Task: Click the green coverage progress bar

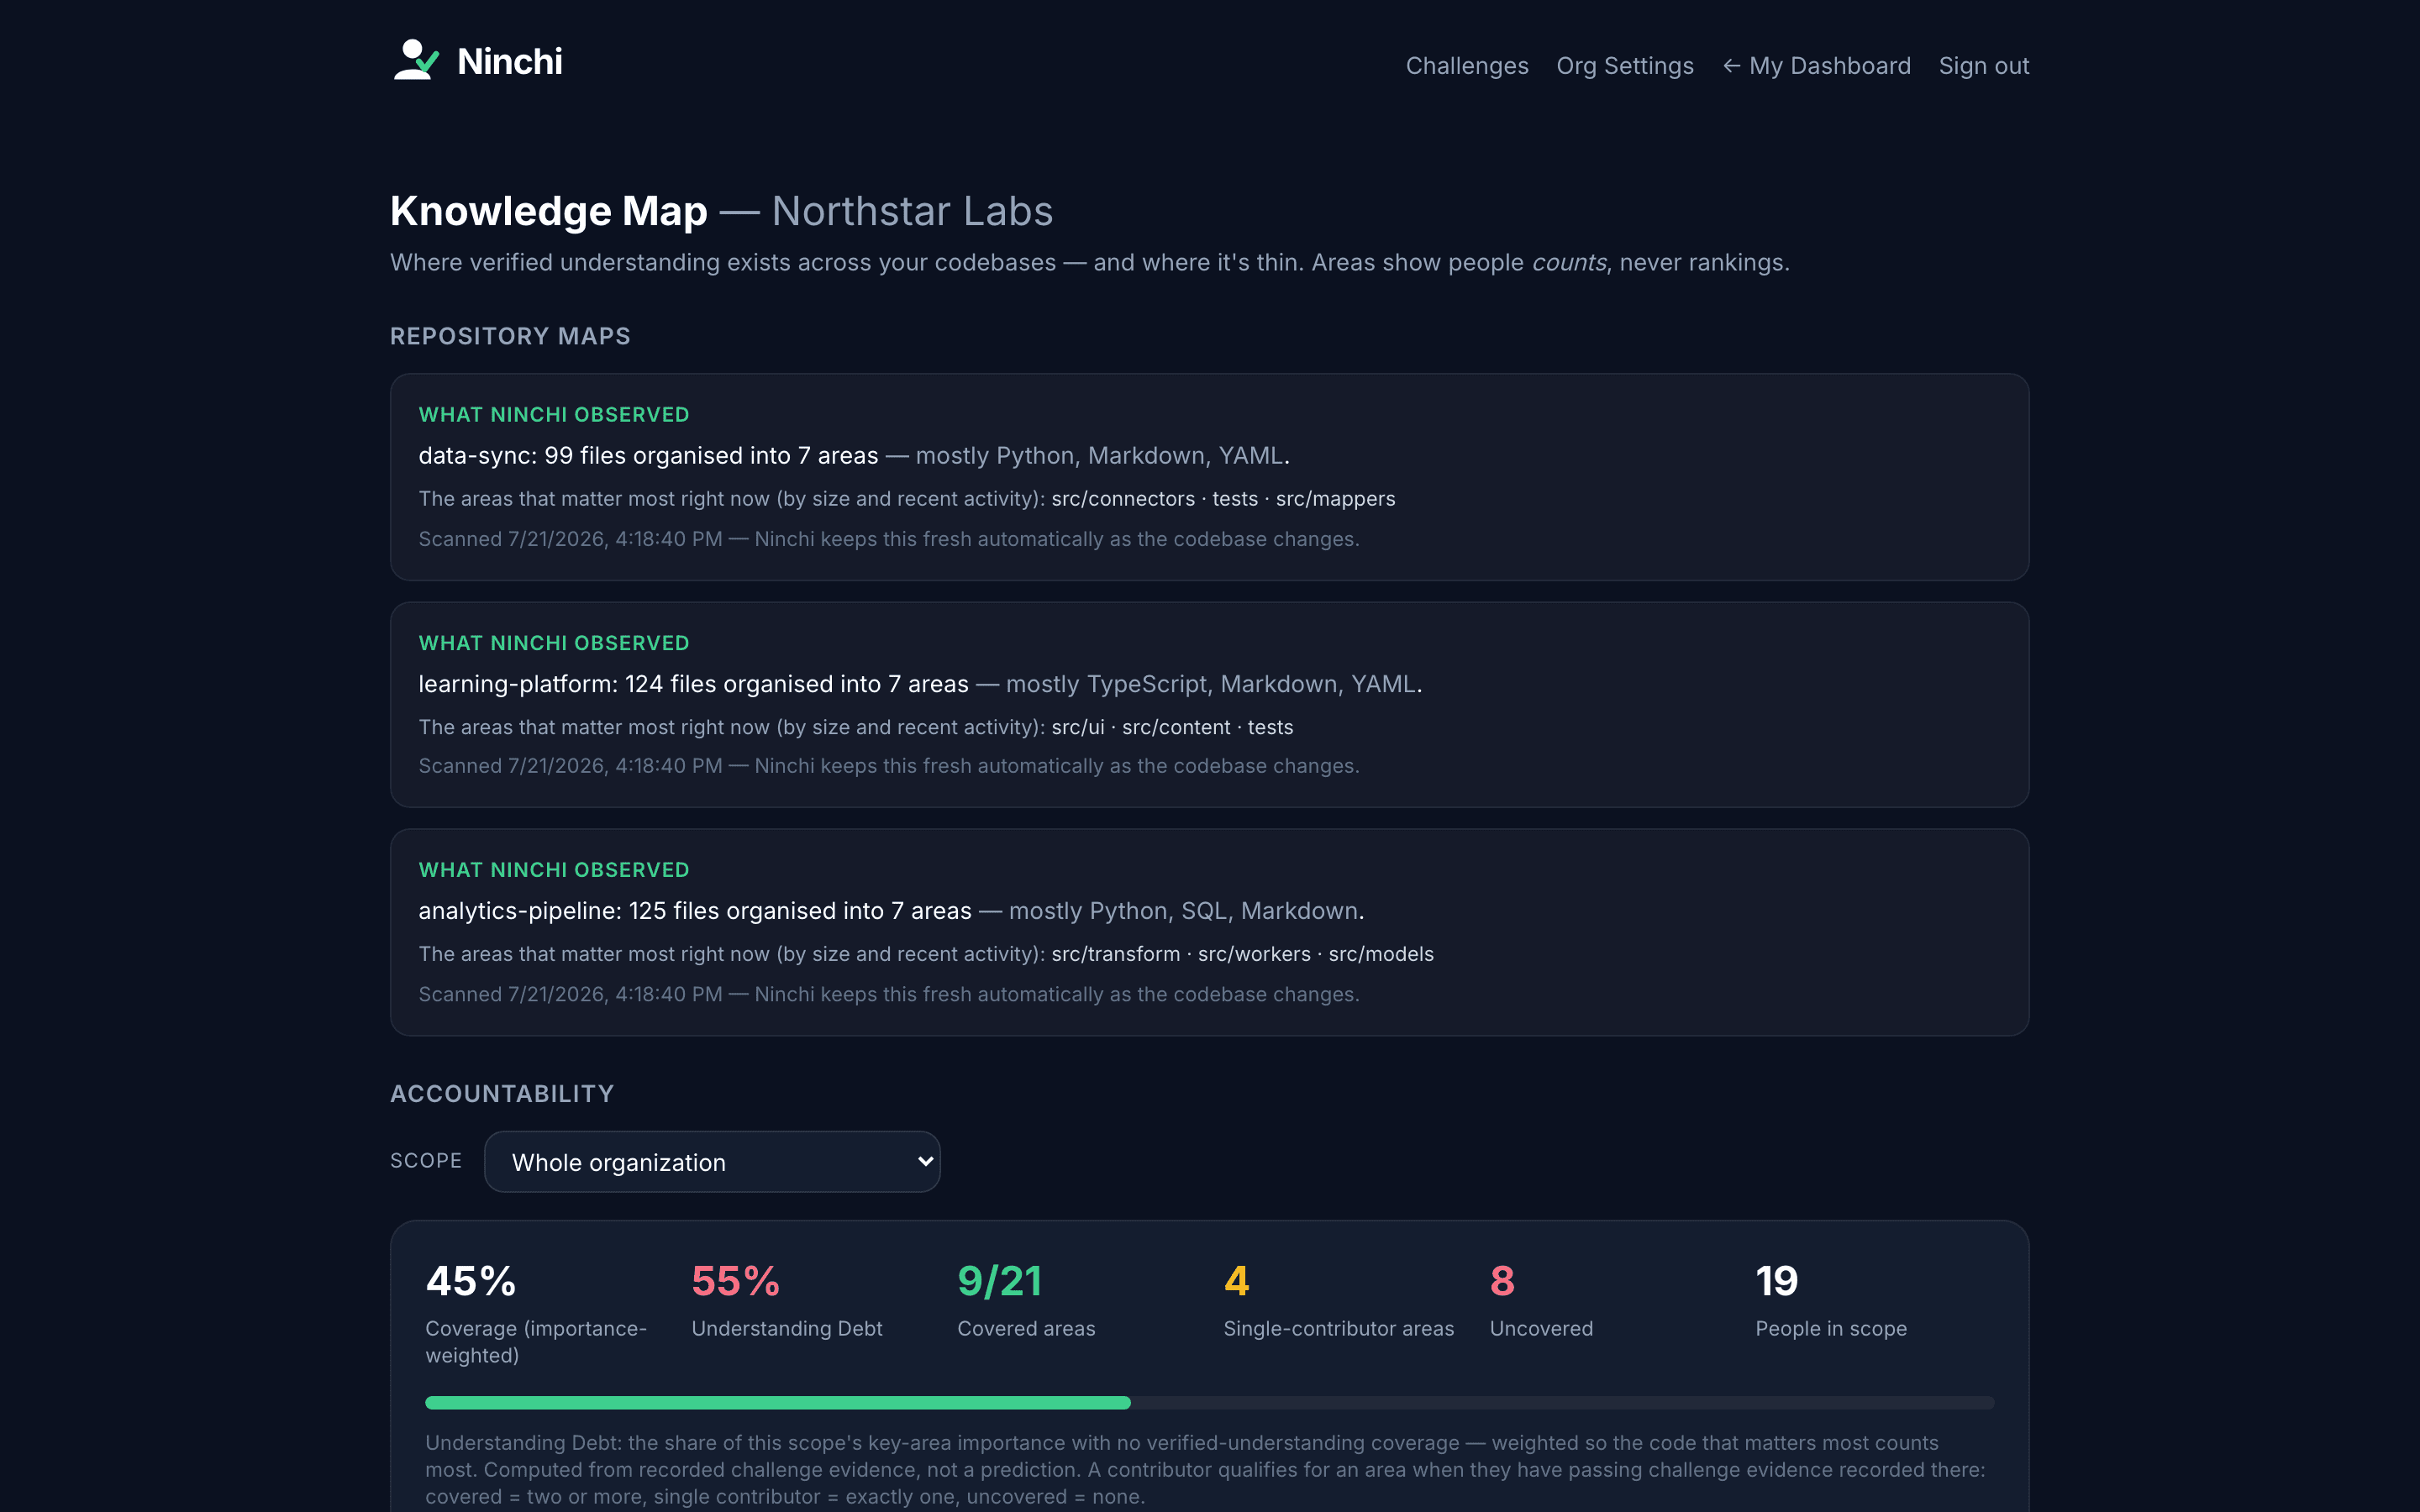Action: (778, 1402)
